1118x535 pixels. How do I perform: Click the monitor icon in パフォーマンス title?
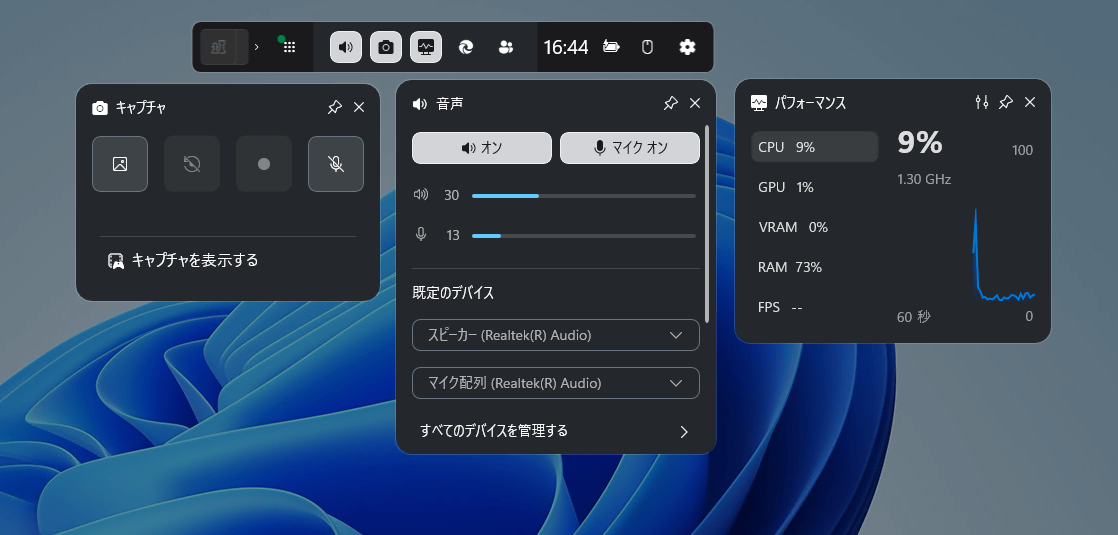[759, 103]
